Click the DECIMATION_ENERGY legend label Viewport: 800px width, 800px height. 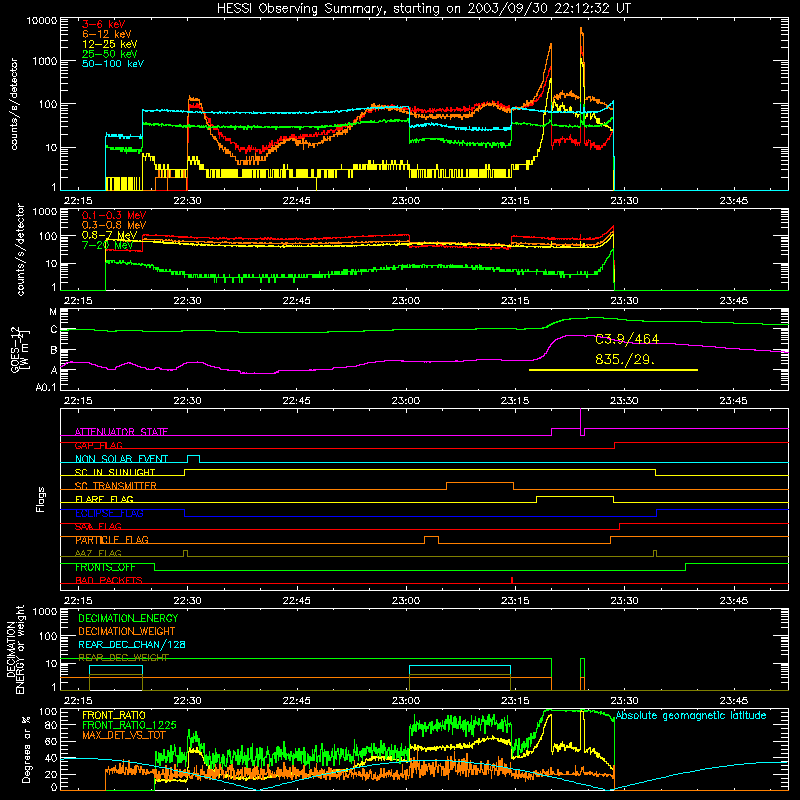[x=128, y=618]
